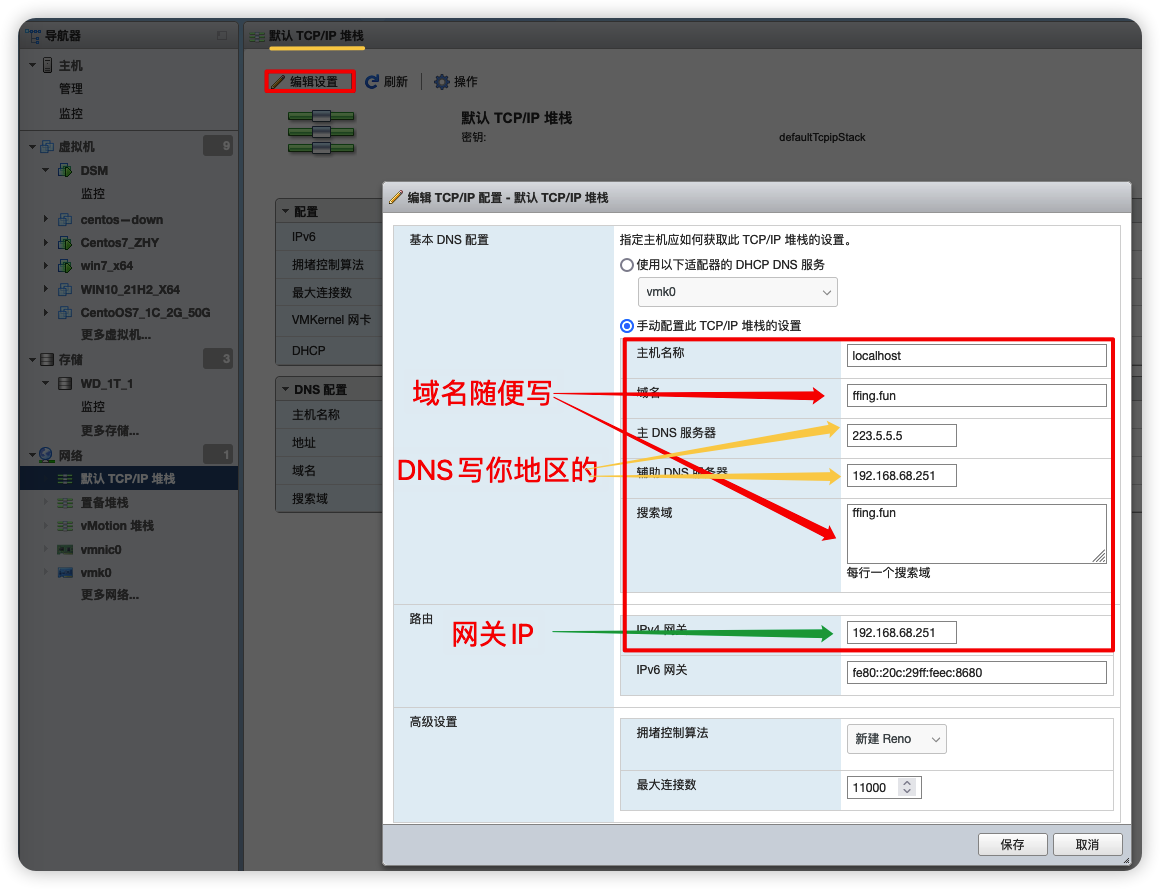Expand the centos-down VM tree node
This screenshot has height=889, width=1160.
[46, 220]
